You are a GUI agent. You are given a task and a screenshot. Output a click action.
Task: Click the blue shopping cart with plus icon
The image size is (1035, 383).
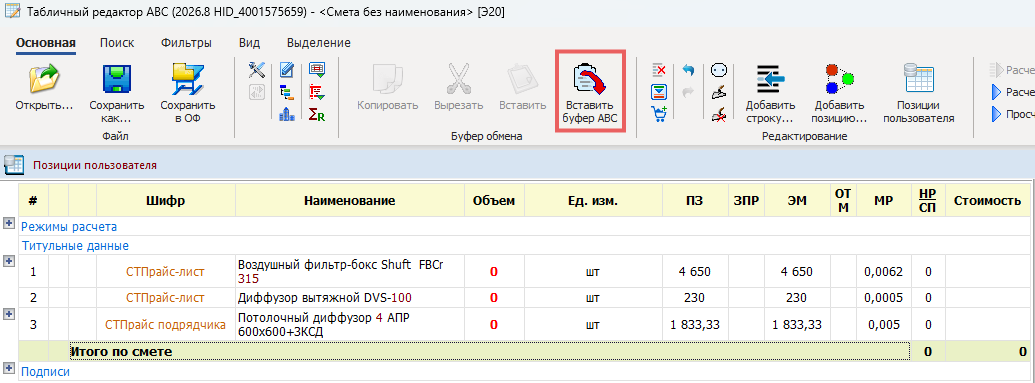(x=658, y=114)
